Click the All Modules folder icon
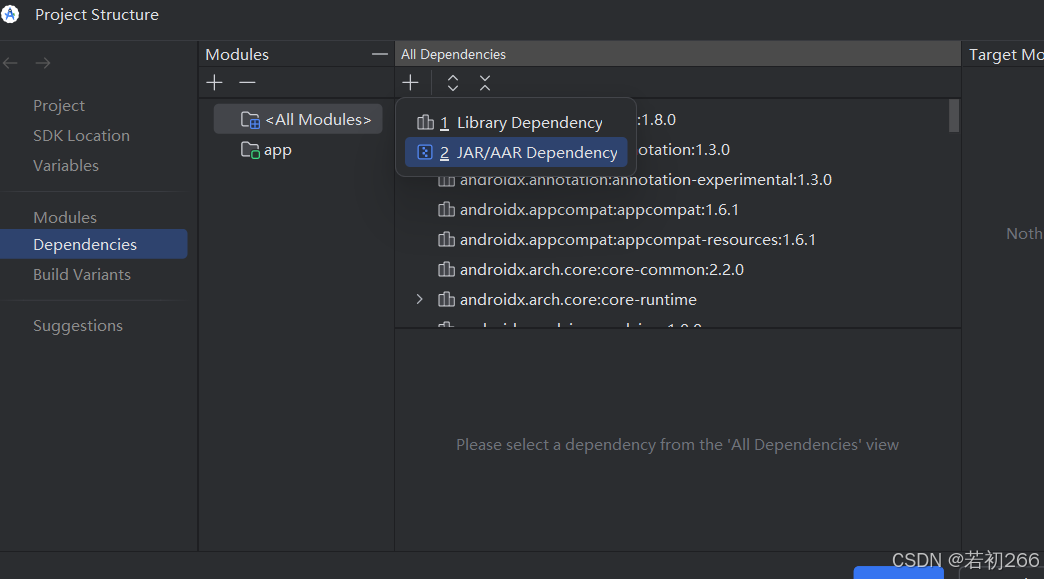1044x579 pixels. (250, 120)
